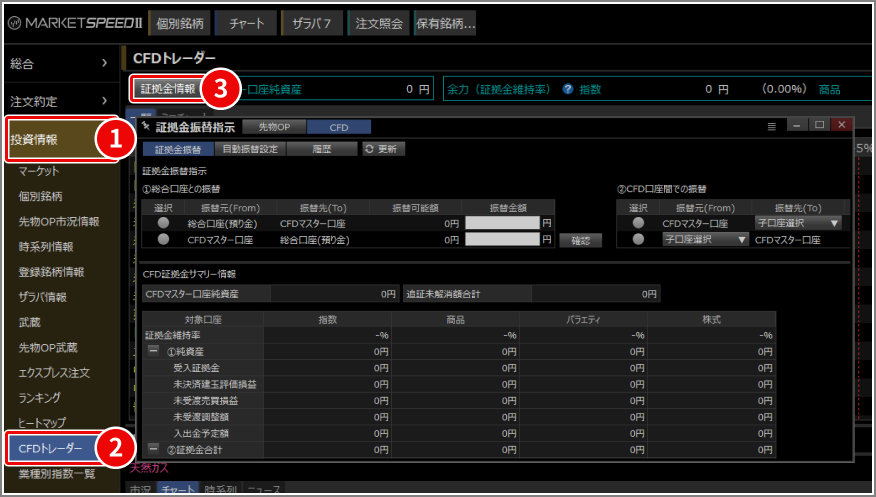Screen dimensions: 876x497
Task: Switch to the ザラバ7 top tab
Action: (312, 23)
